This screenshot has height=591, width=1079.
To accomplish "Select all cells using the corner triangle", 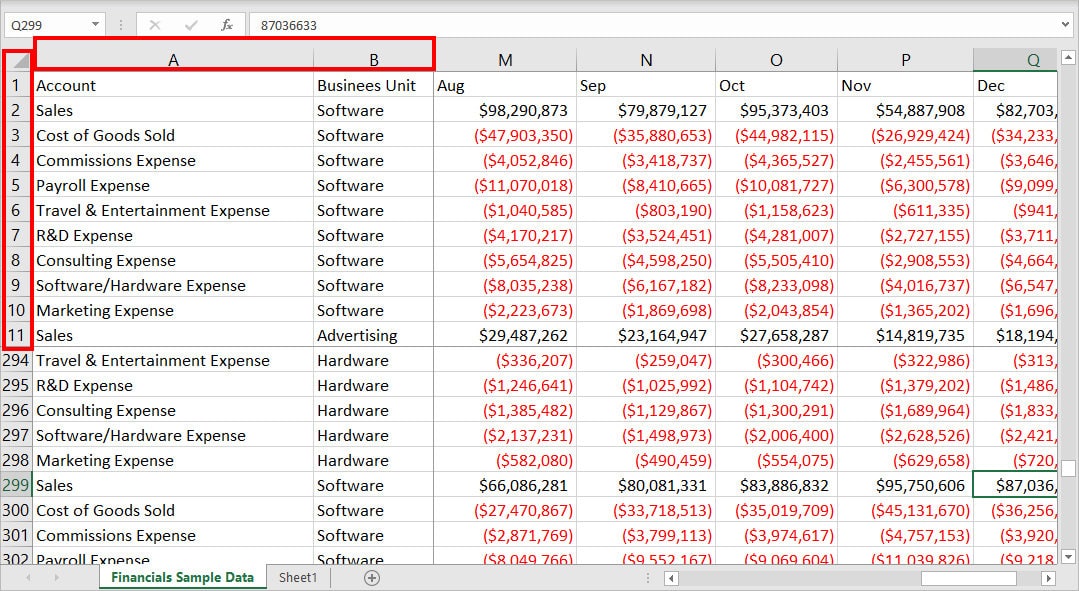I will (x=17, y=59).
